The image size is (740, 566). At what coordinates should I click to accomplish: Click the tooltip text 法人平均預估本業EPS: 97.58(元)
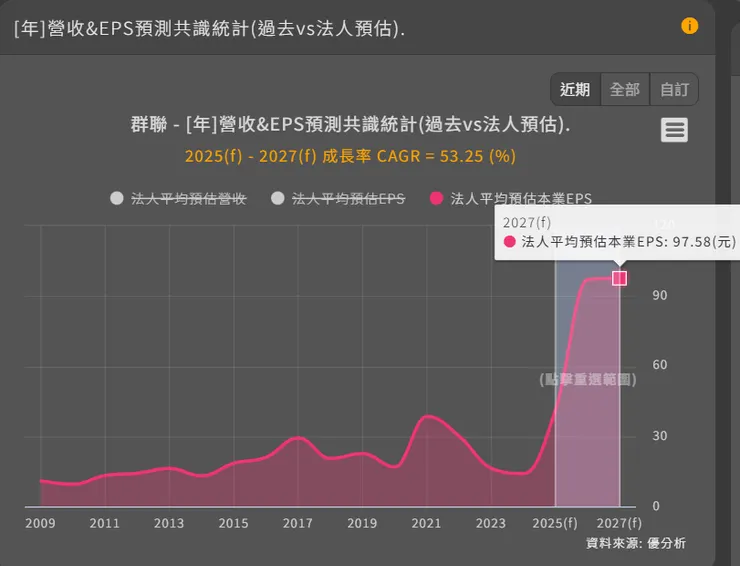(x=629, y=242)
